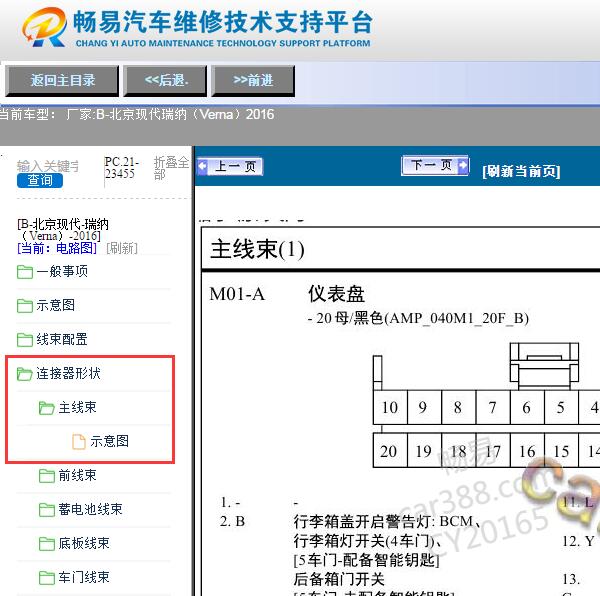Open the 示意图 top-level folder icon

tap(25, 306)
